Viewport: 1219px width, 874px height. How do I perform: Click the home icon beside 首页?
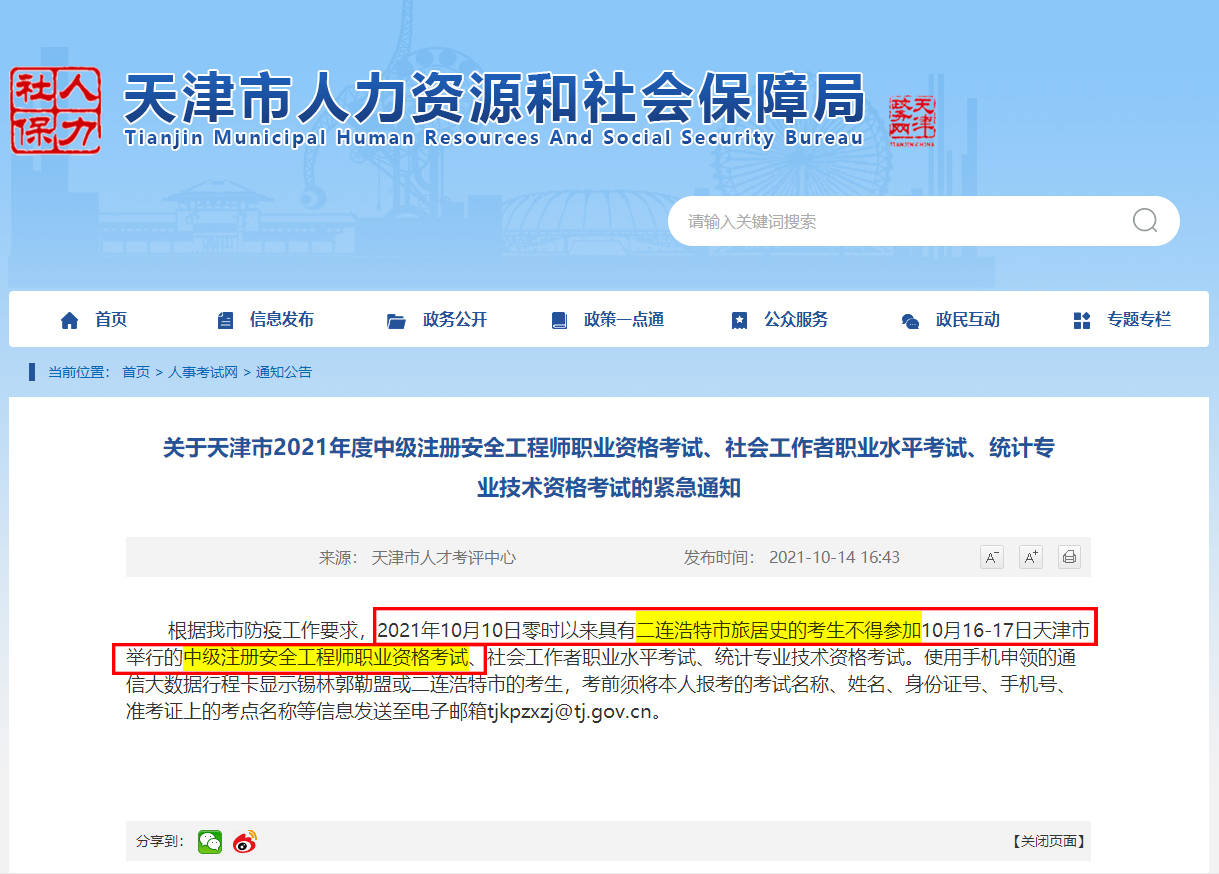pyautogui.click(x=69, y=321)
